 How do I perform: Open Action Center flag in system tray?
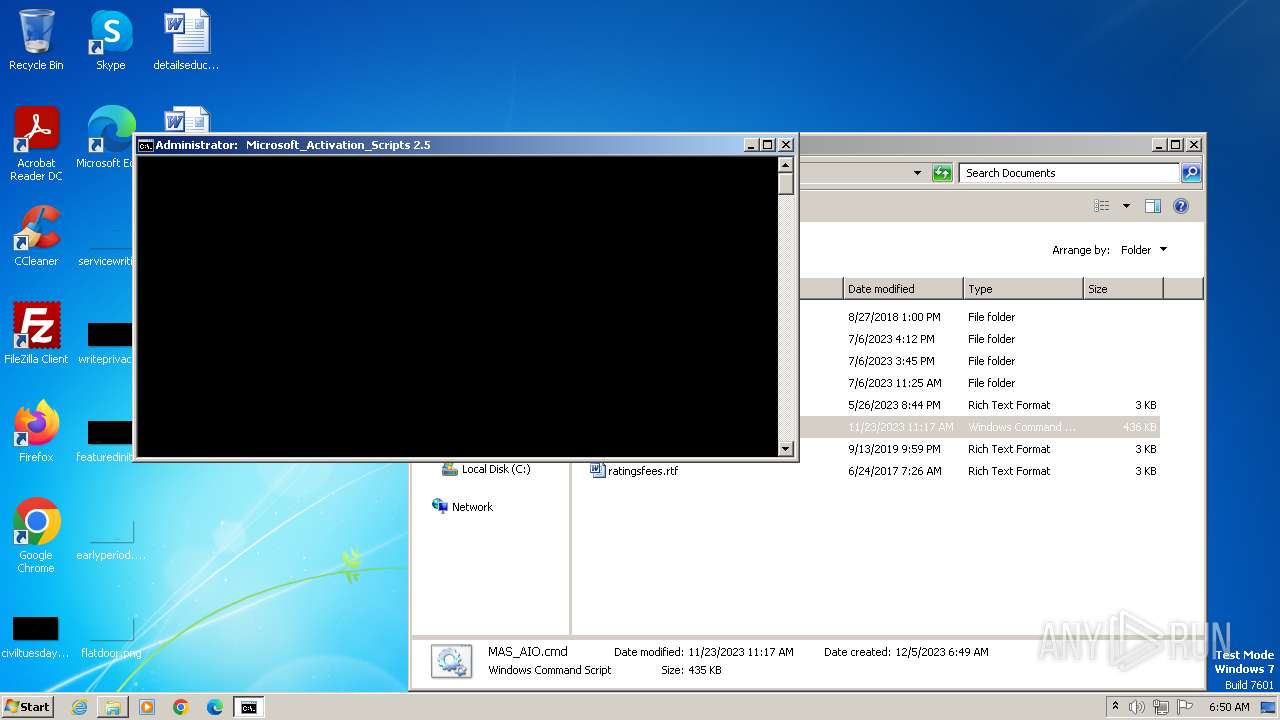[x=1184, y=707]
